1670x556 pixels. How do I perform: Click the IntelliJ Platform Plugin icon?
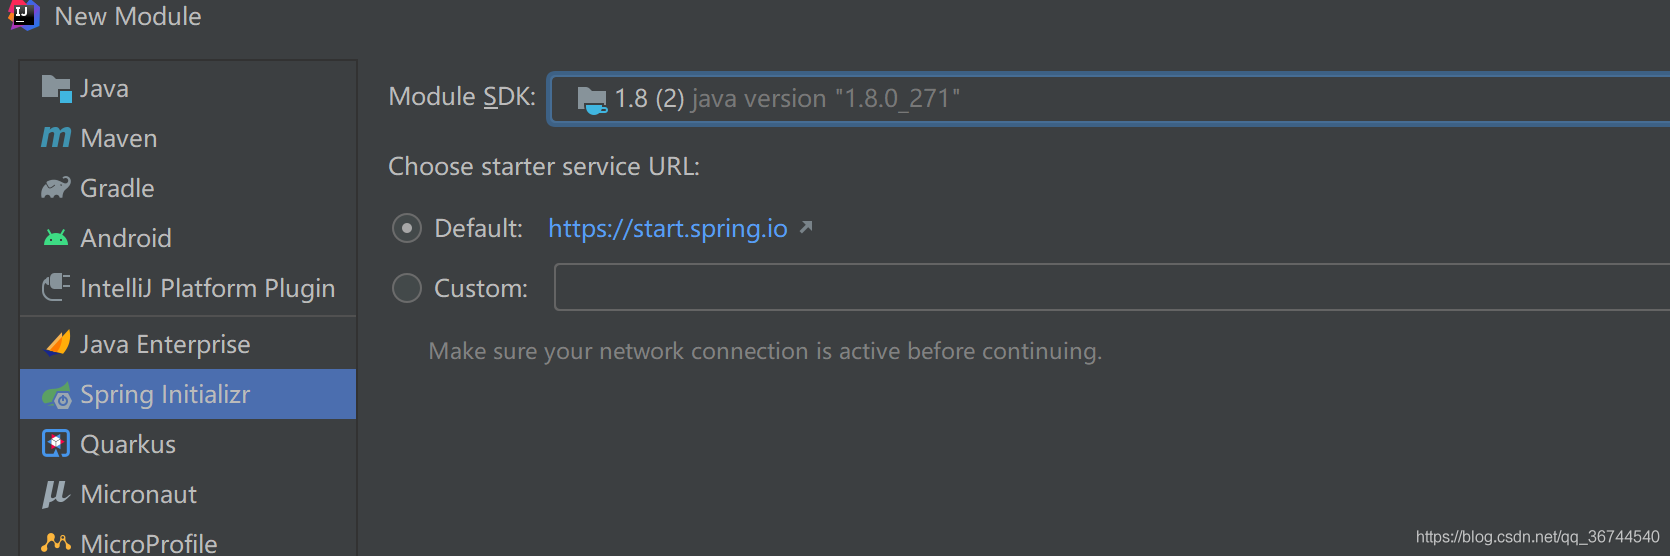(x=56, y=288)
